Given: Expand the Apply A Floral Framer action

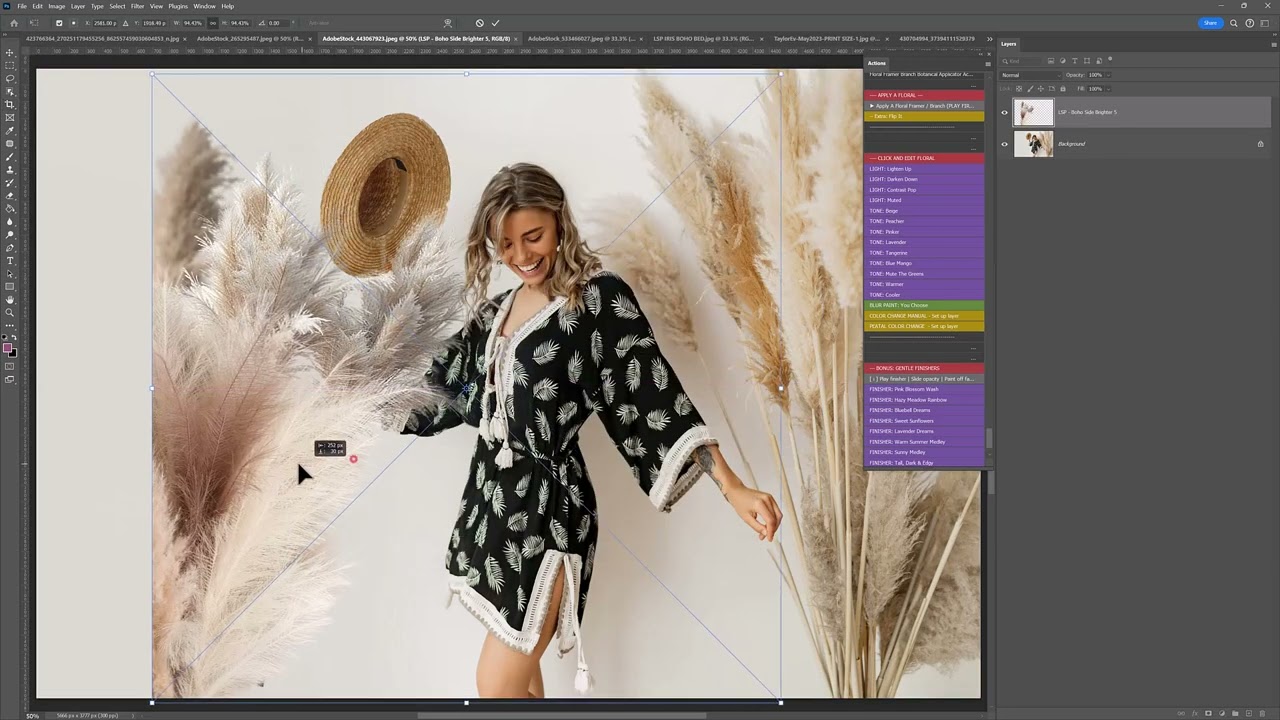Looking at the screenshot, I should tap(872, 106).
